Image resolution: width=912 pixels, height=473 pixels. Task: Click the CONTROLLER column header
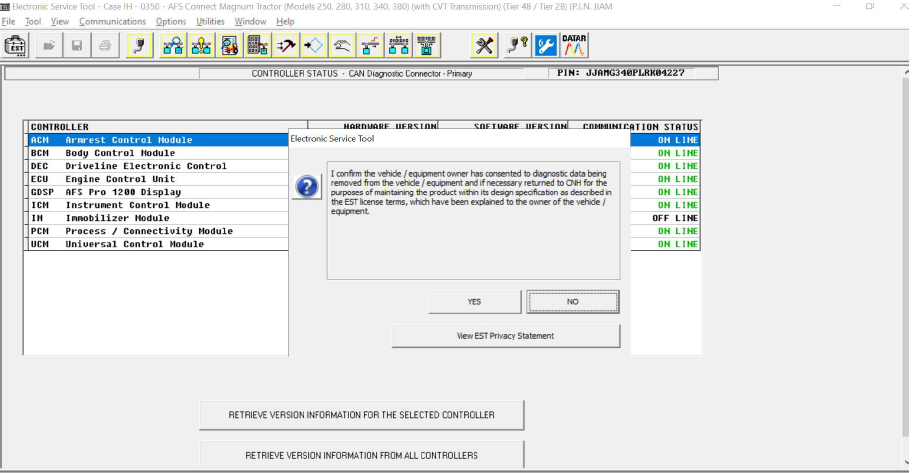click(x=168, y=127)
